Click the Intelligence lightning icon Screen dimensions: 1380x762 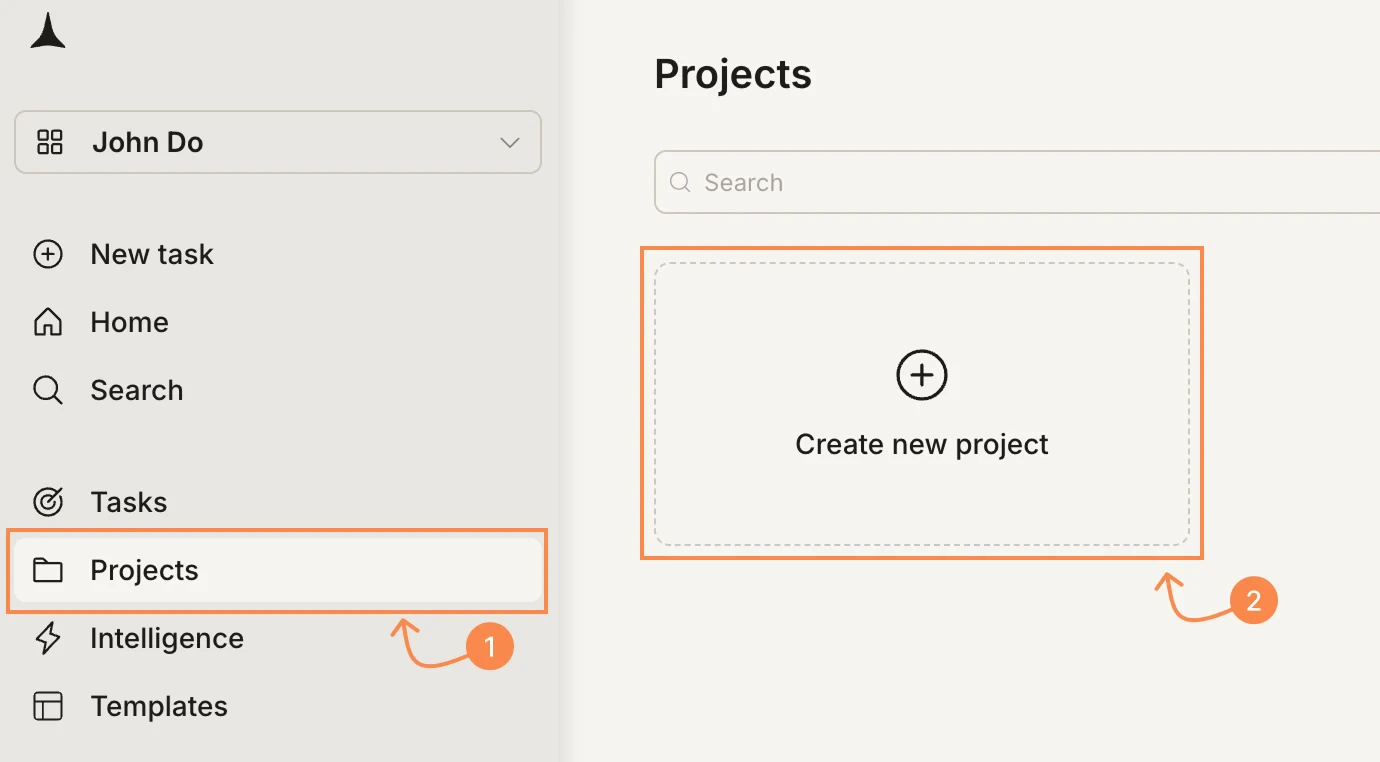tap(48, 638)
